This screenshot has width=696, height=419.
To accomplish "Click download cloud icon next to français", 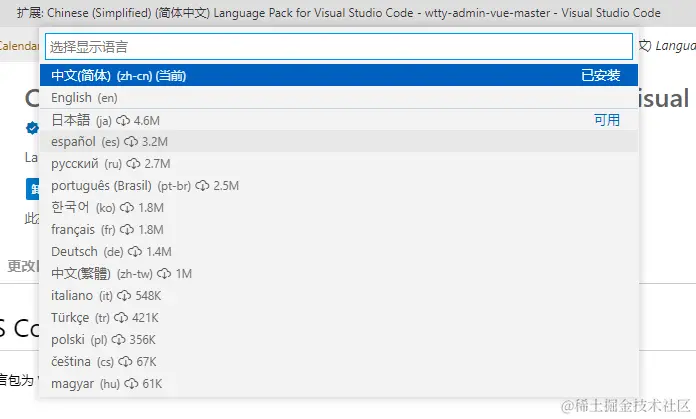I will (127, 230).
